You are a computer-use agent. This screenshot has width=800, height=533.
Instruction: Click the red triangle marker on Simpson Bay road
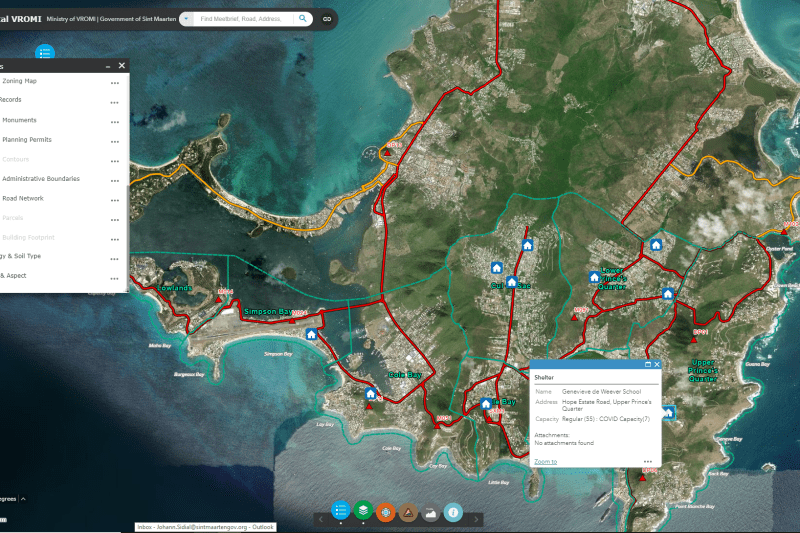(292, 321)
